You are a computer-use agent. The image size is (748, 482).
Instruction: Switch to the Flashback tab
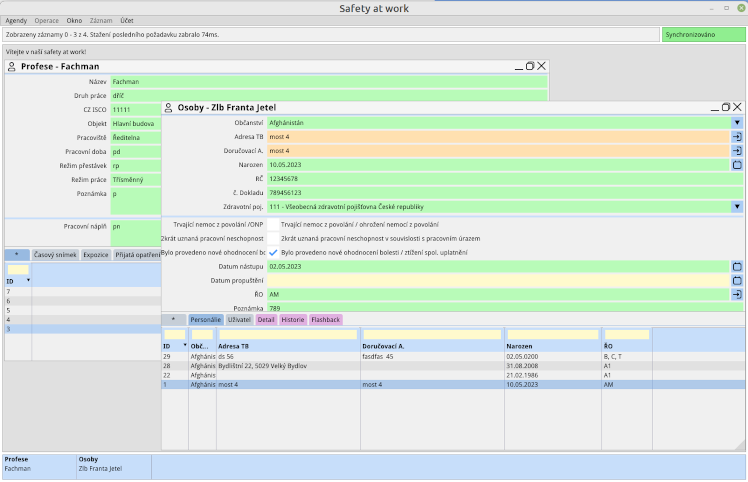[x=326, y=320]
